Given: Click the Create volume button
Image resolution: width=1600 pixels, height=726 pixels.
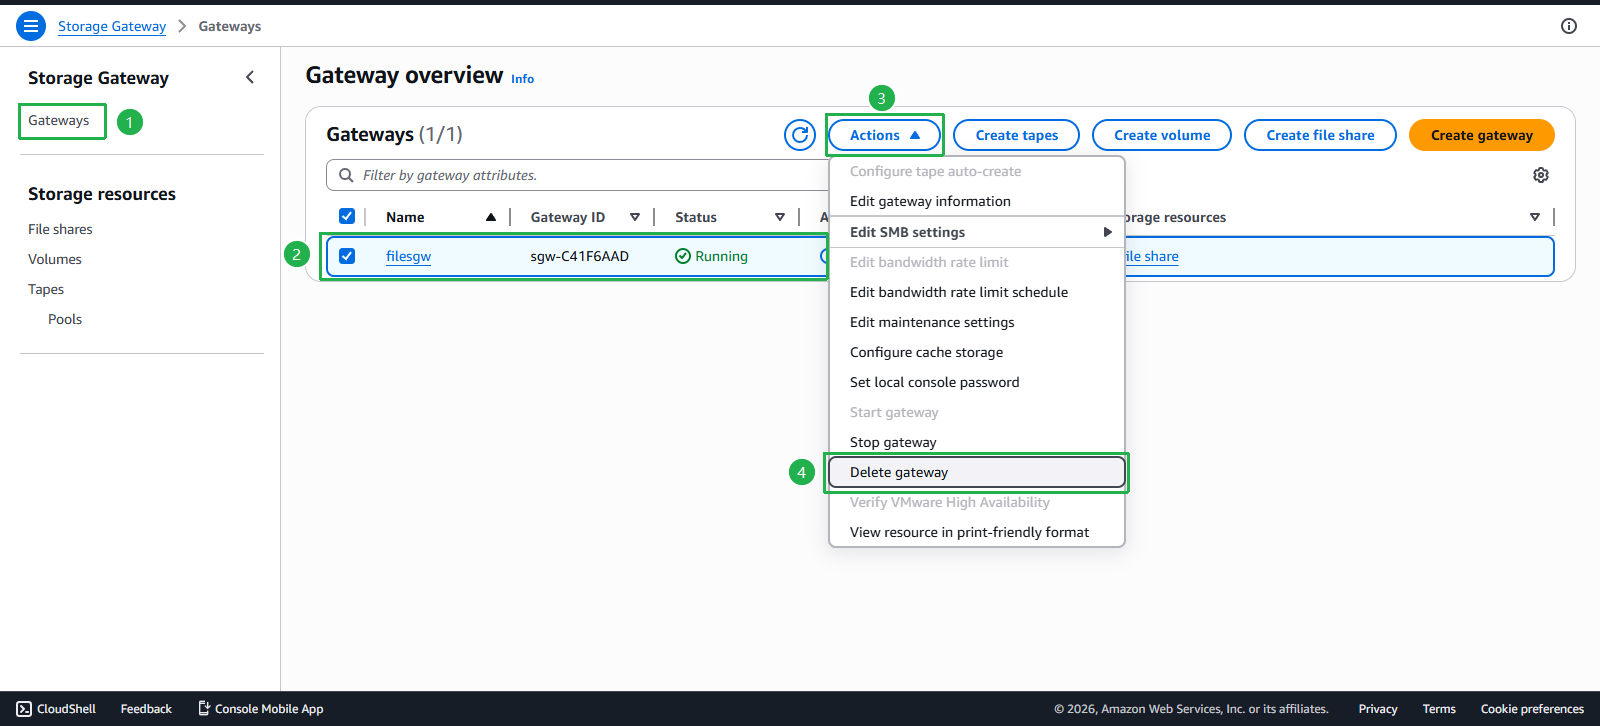Looking at the screenshot, I should pyautogui.click(x=1162, y=135).
